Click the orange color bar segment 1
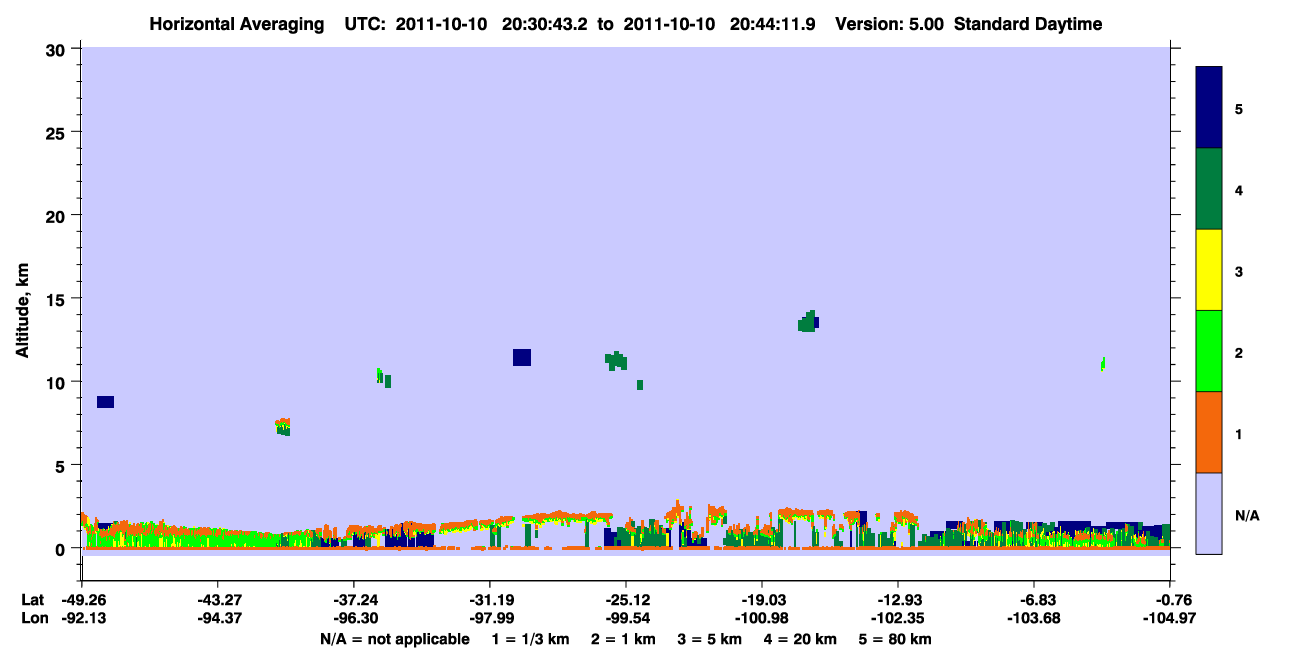The width and height of the screenshot is (1300, 667). tap(1209, 432)
